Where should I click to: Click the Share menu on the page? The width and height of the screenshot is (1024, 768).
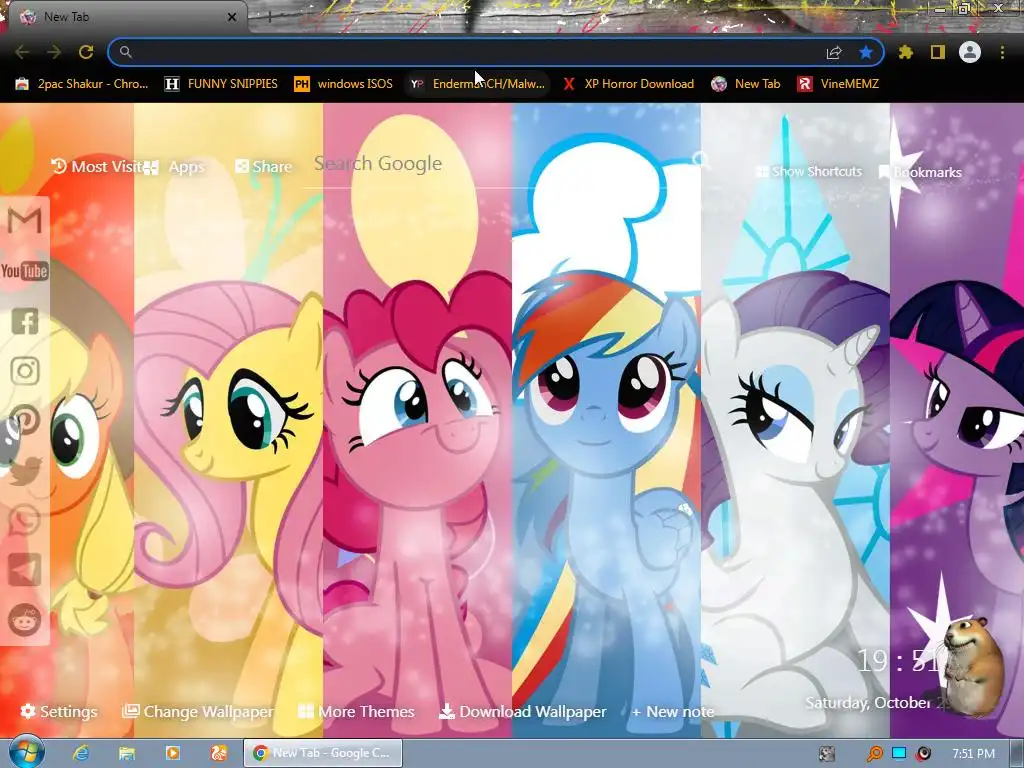point(264,167)
